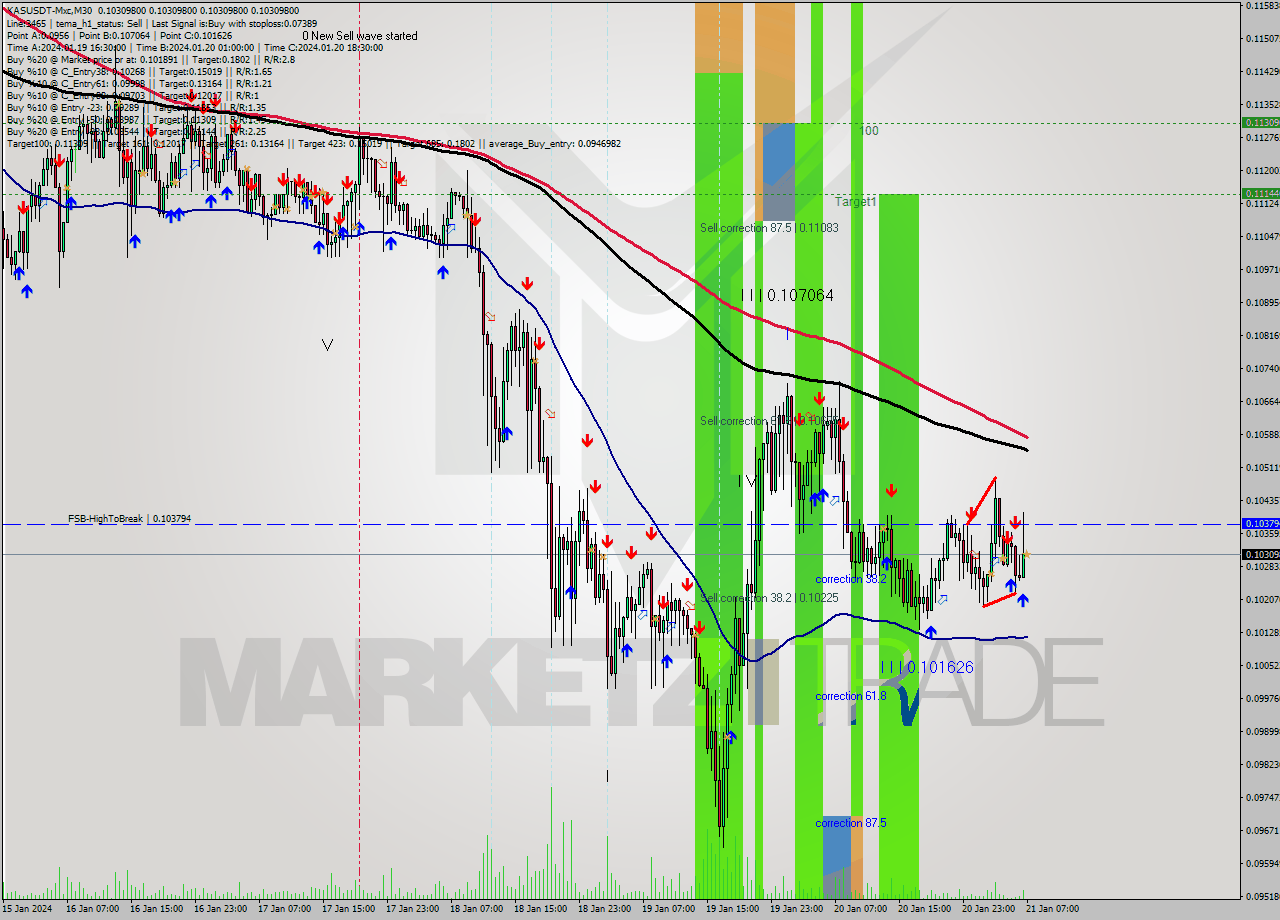Select 'Sell correction 38.2 | 0.10225' label
This screenshot has width=1280, height=920.
(769, 598)
